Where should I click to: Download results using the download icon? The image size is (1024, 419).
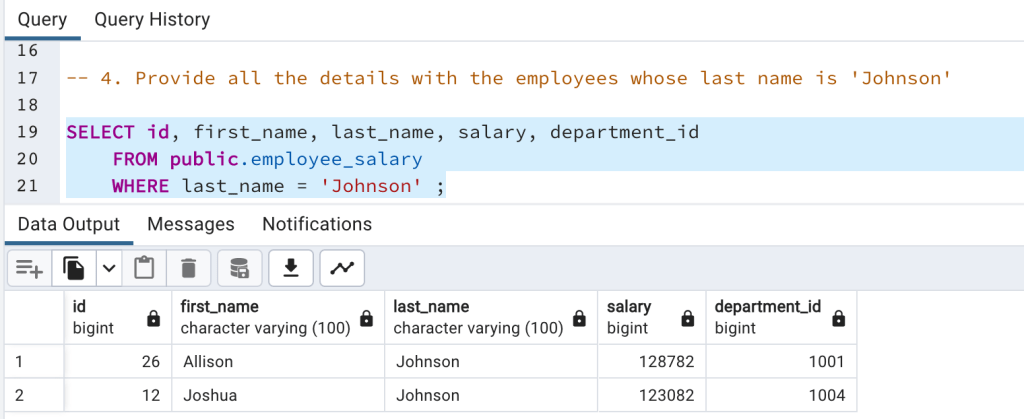291,268
